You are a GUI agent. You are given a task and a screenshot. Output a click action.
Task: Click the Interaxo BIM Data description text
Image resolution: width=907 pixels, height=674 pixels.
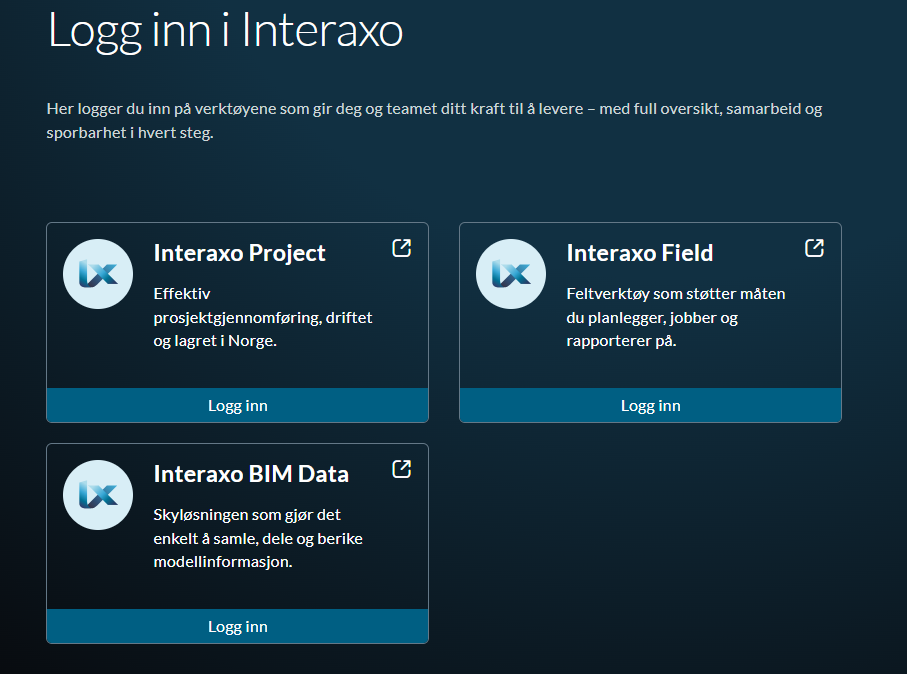(x=257, y=538)
